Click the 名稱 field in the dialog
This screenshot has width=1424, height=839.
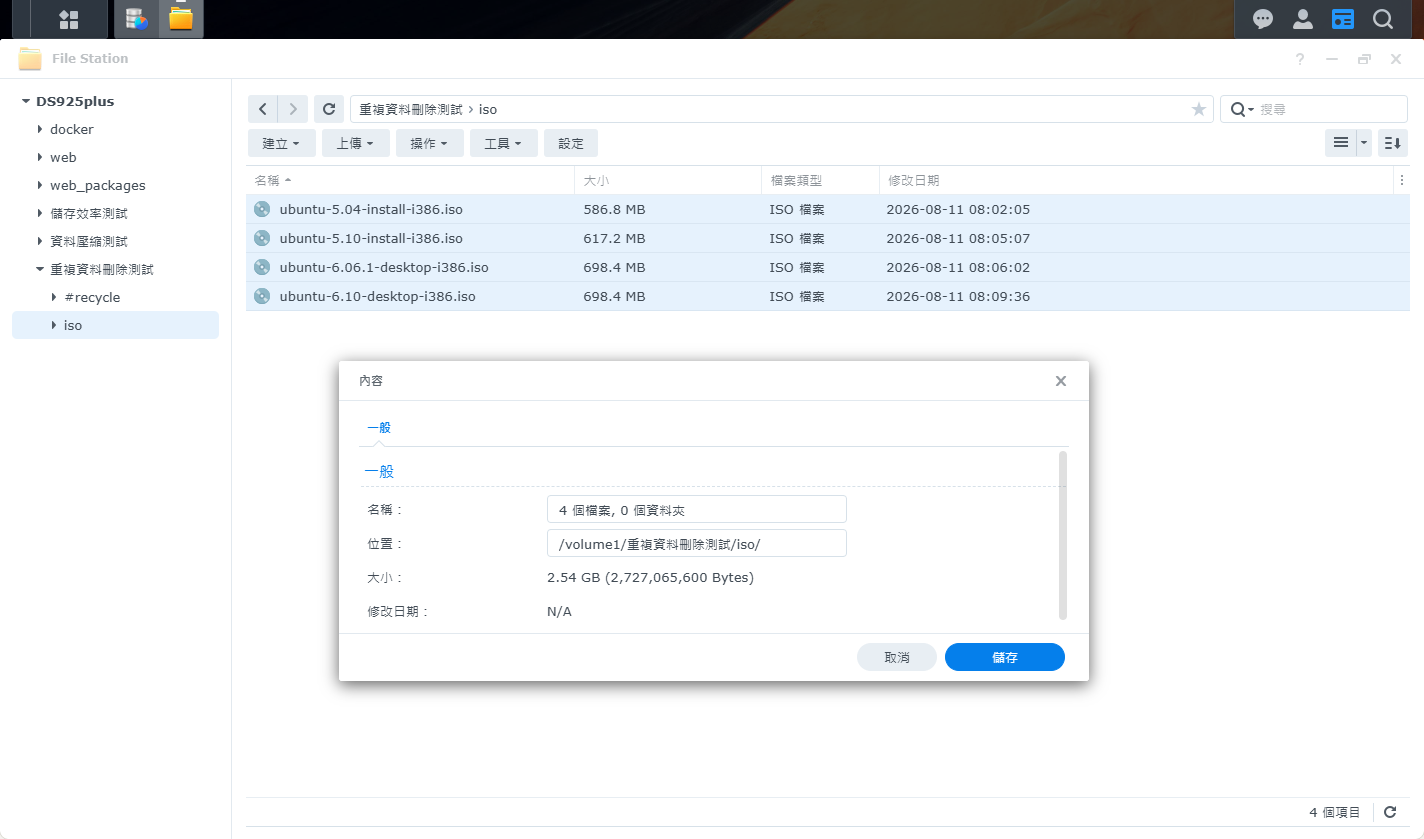point(697,509)
